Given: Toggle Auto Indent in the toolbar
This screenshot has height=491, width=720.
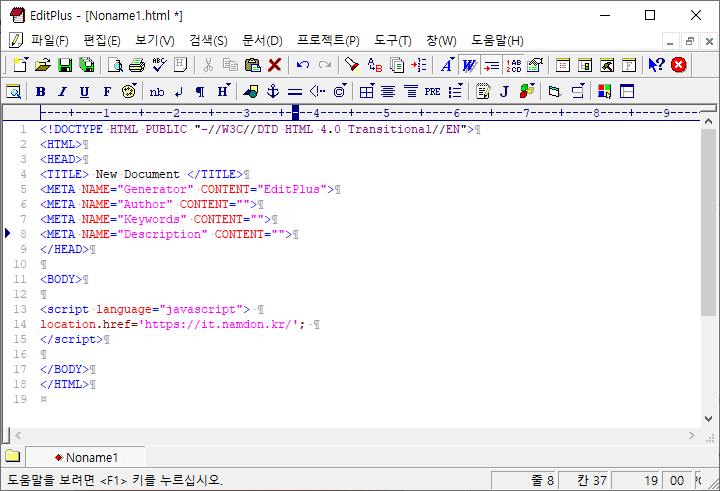Looking at the screenshot, I should 491,65.
